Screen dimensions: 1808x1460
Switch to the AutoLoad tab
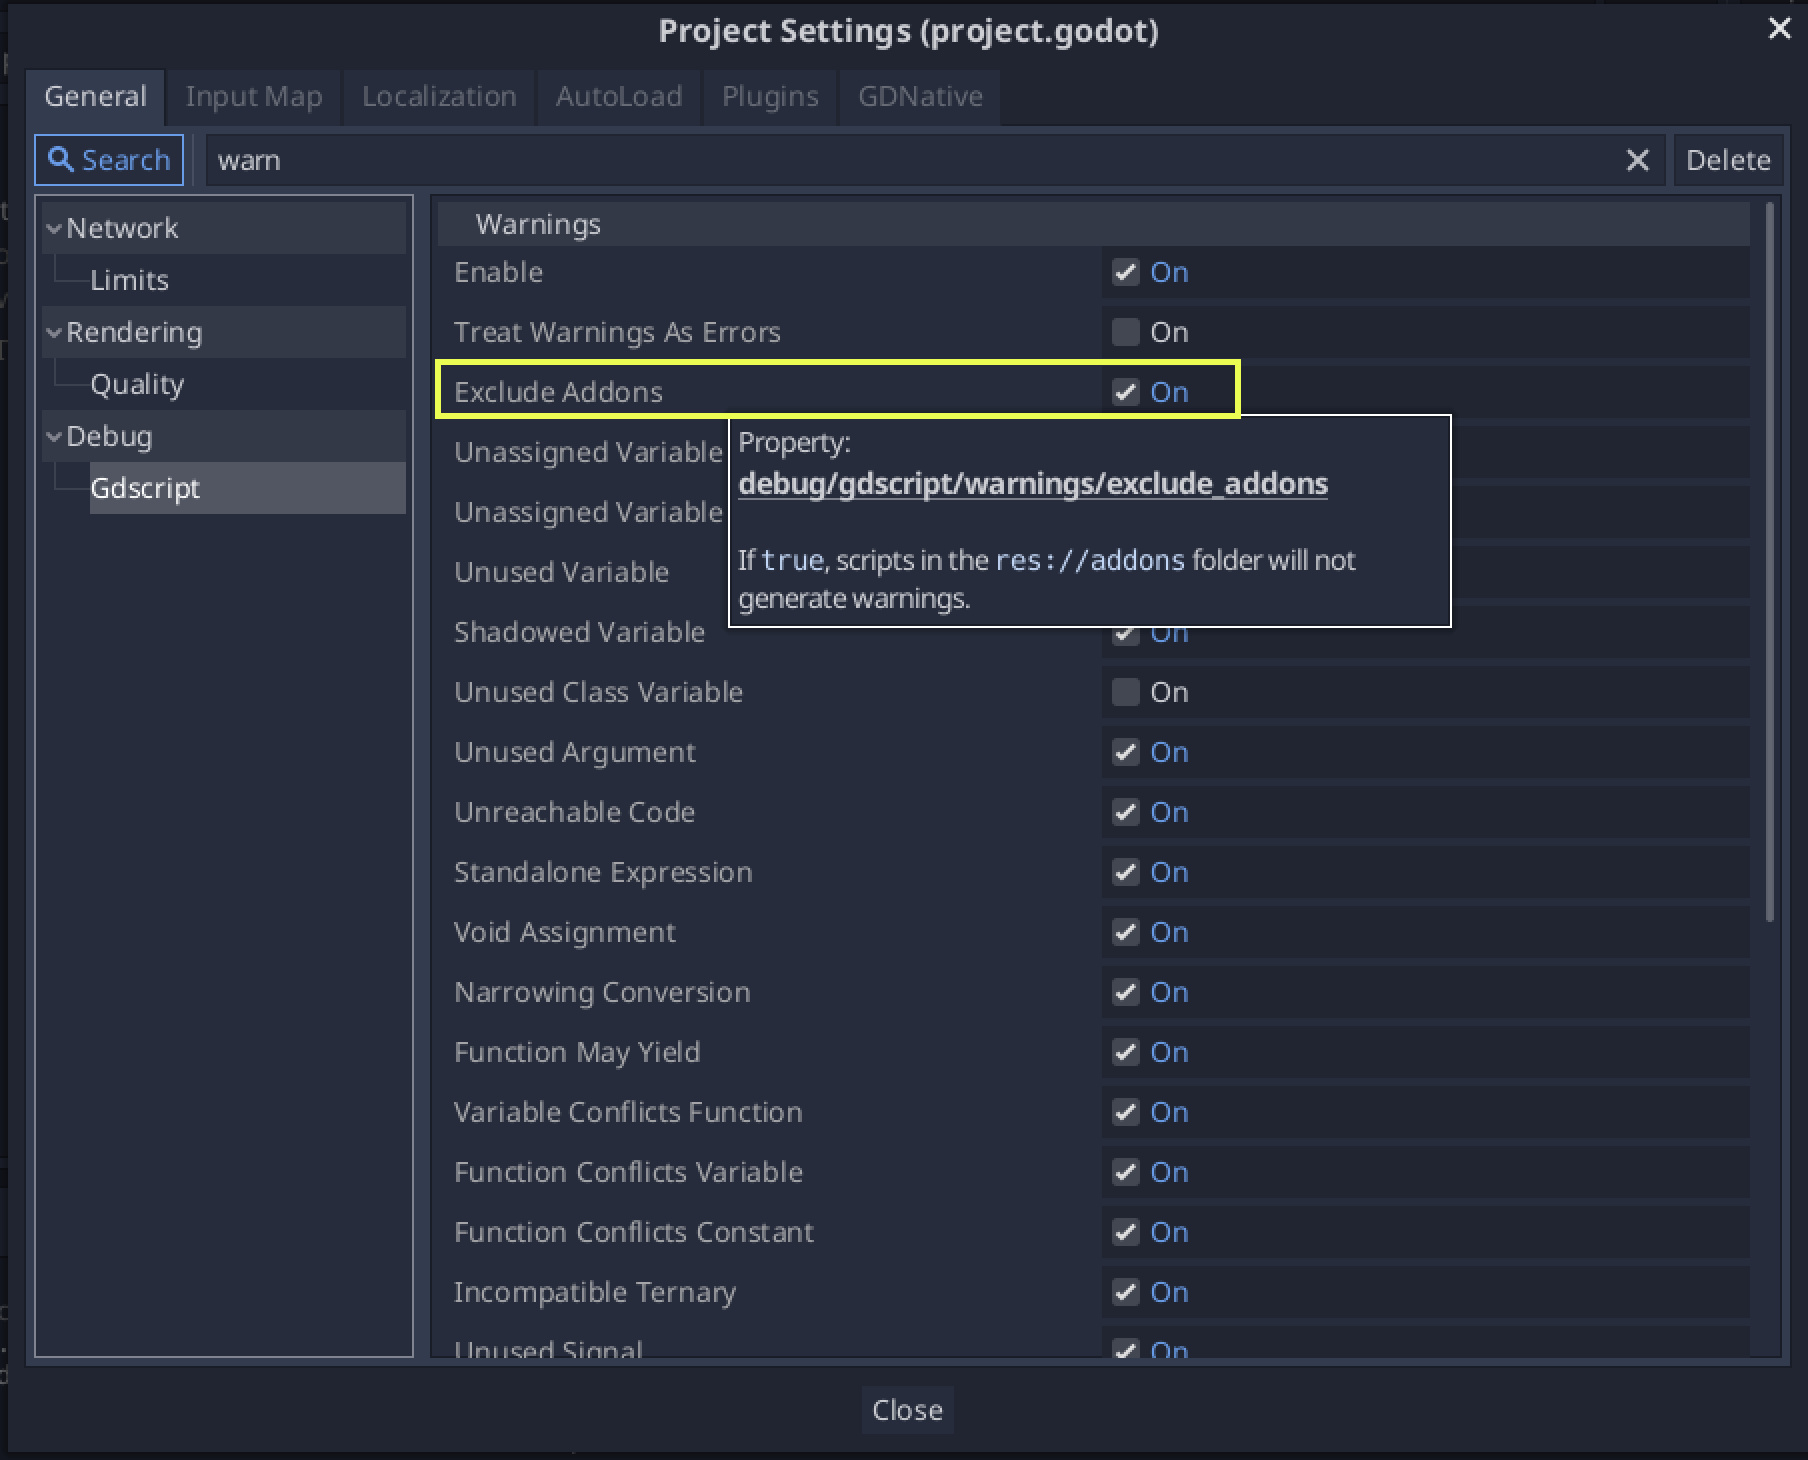click(x=619, y=97)
